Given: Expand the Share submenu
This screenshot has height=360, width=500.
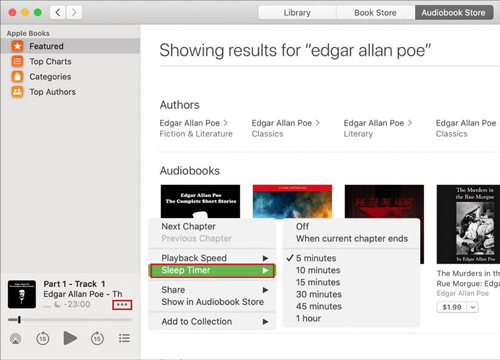Looking at the screenshot, I should [212, 290].
